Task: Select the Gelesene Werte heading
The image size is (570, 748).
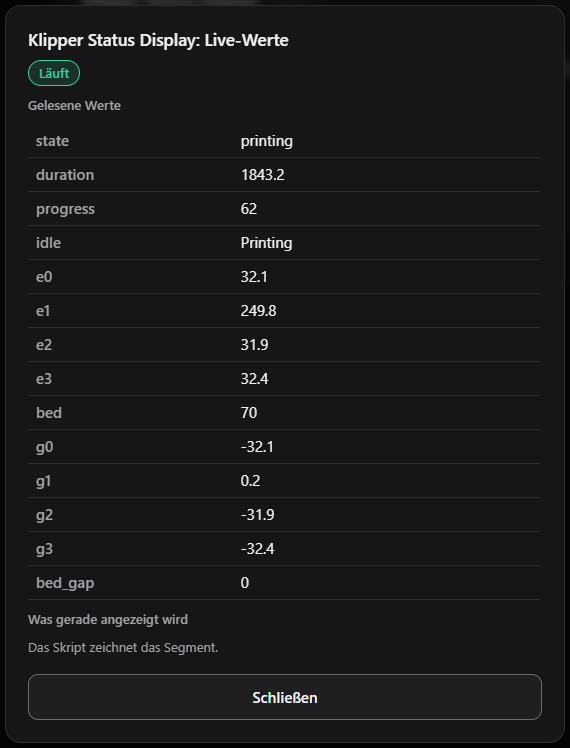Action: tap(74, 105)
